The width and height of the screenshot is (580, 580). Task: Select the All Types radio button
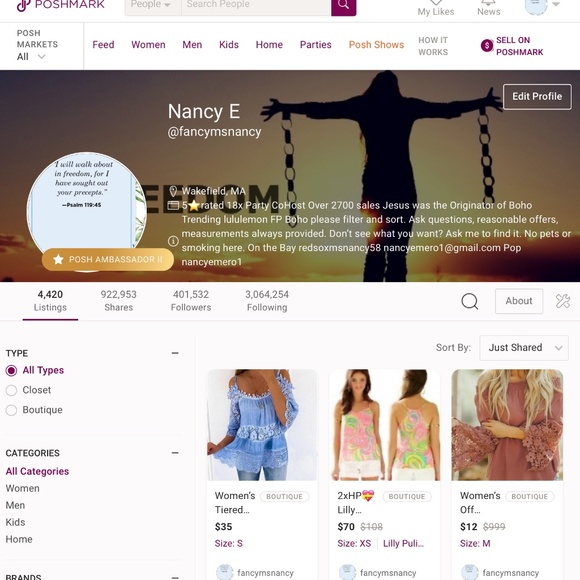click(11, 370)
